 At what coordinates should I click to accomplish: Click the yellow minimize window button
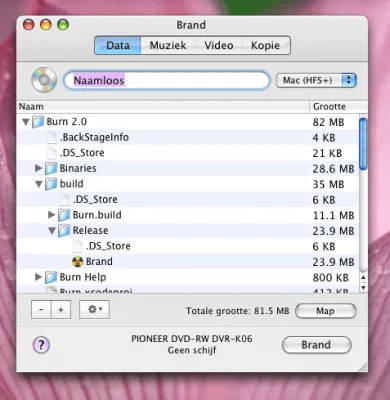[46, 25]
